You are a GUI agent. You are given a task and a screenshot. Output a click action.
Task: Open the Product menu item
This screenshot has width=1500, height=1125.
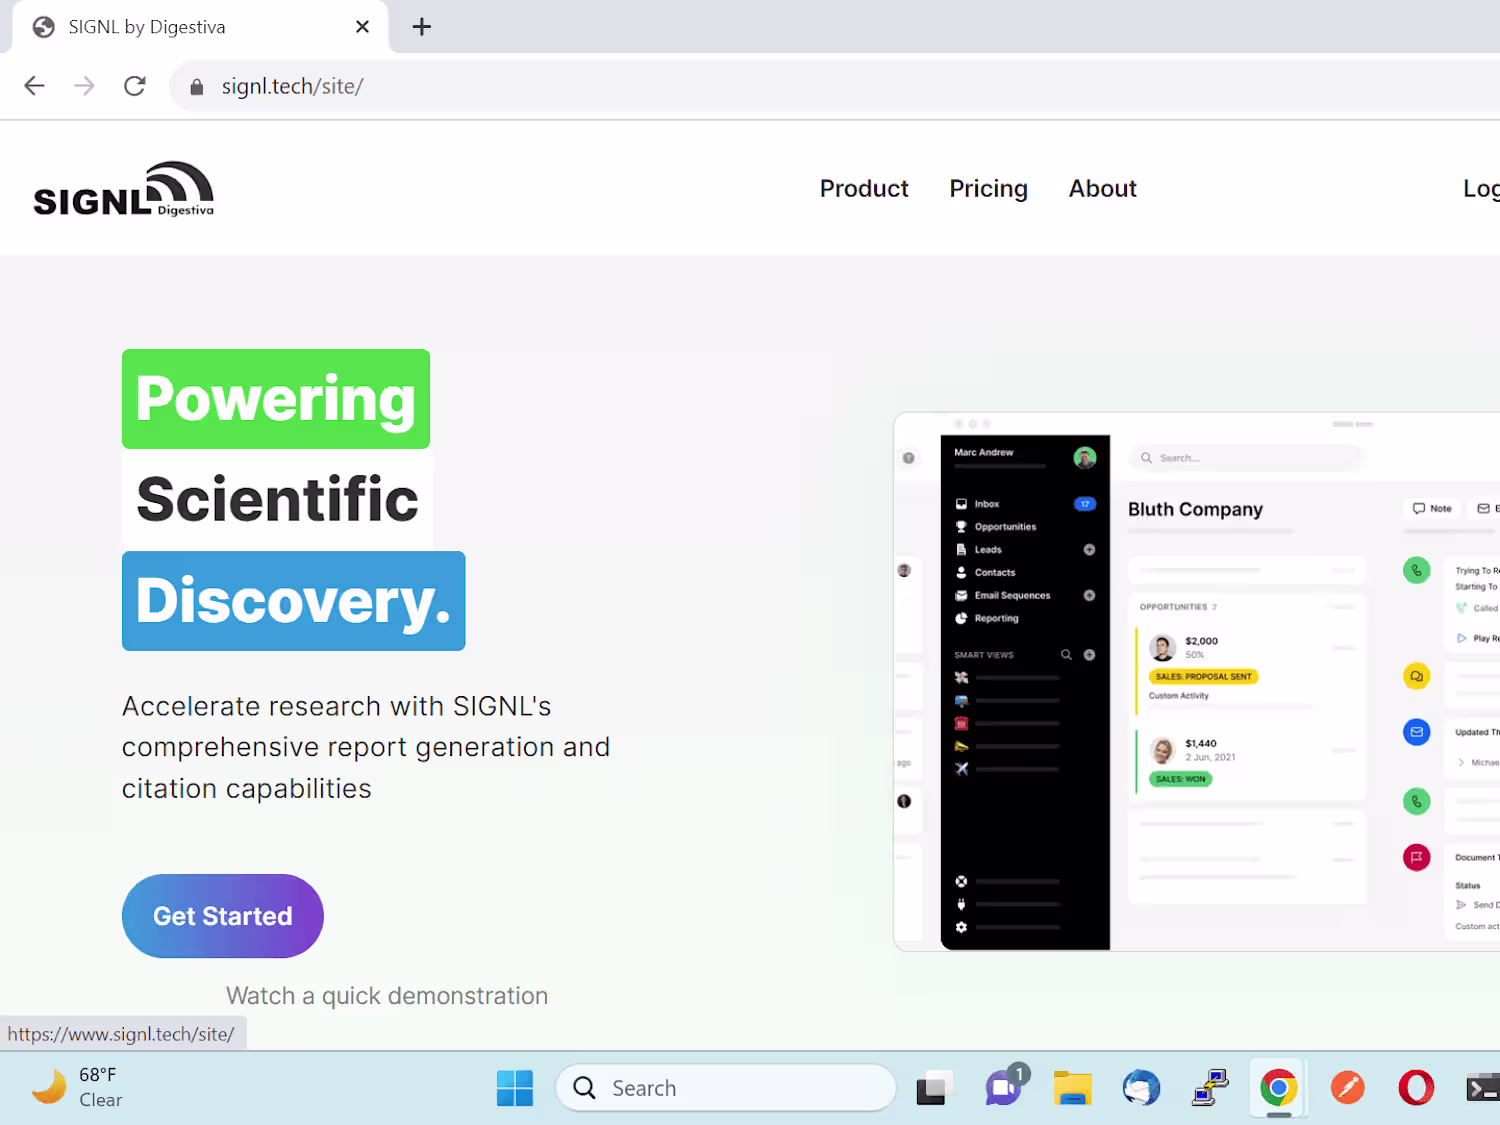point(864,189)
